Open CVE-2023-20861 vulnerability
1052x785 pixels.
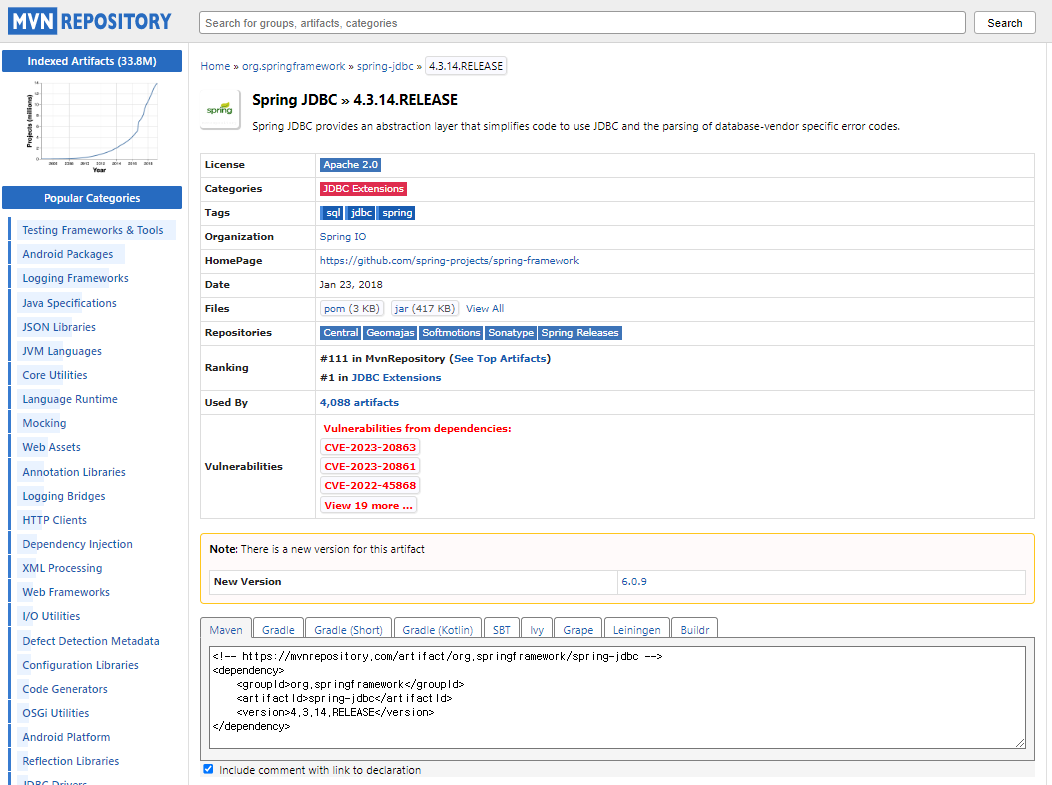(x=370, y=466)
